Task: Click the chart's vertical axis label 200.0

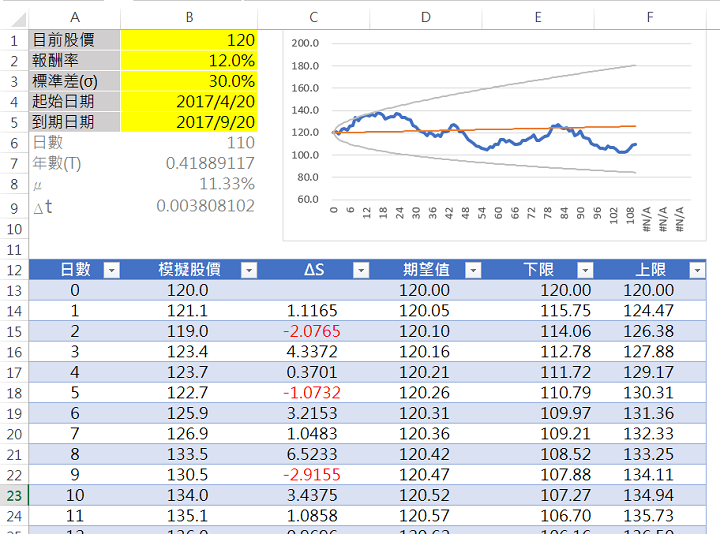Action: (x=304, y=44)
